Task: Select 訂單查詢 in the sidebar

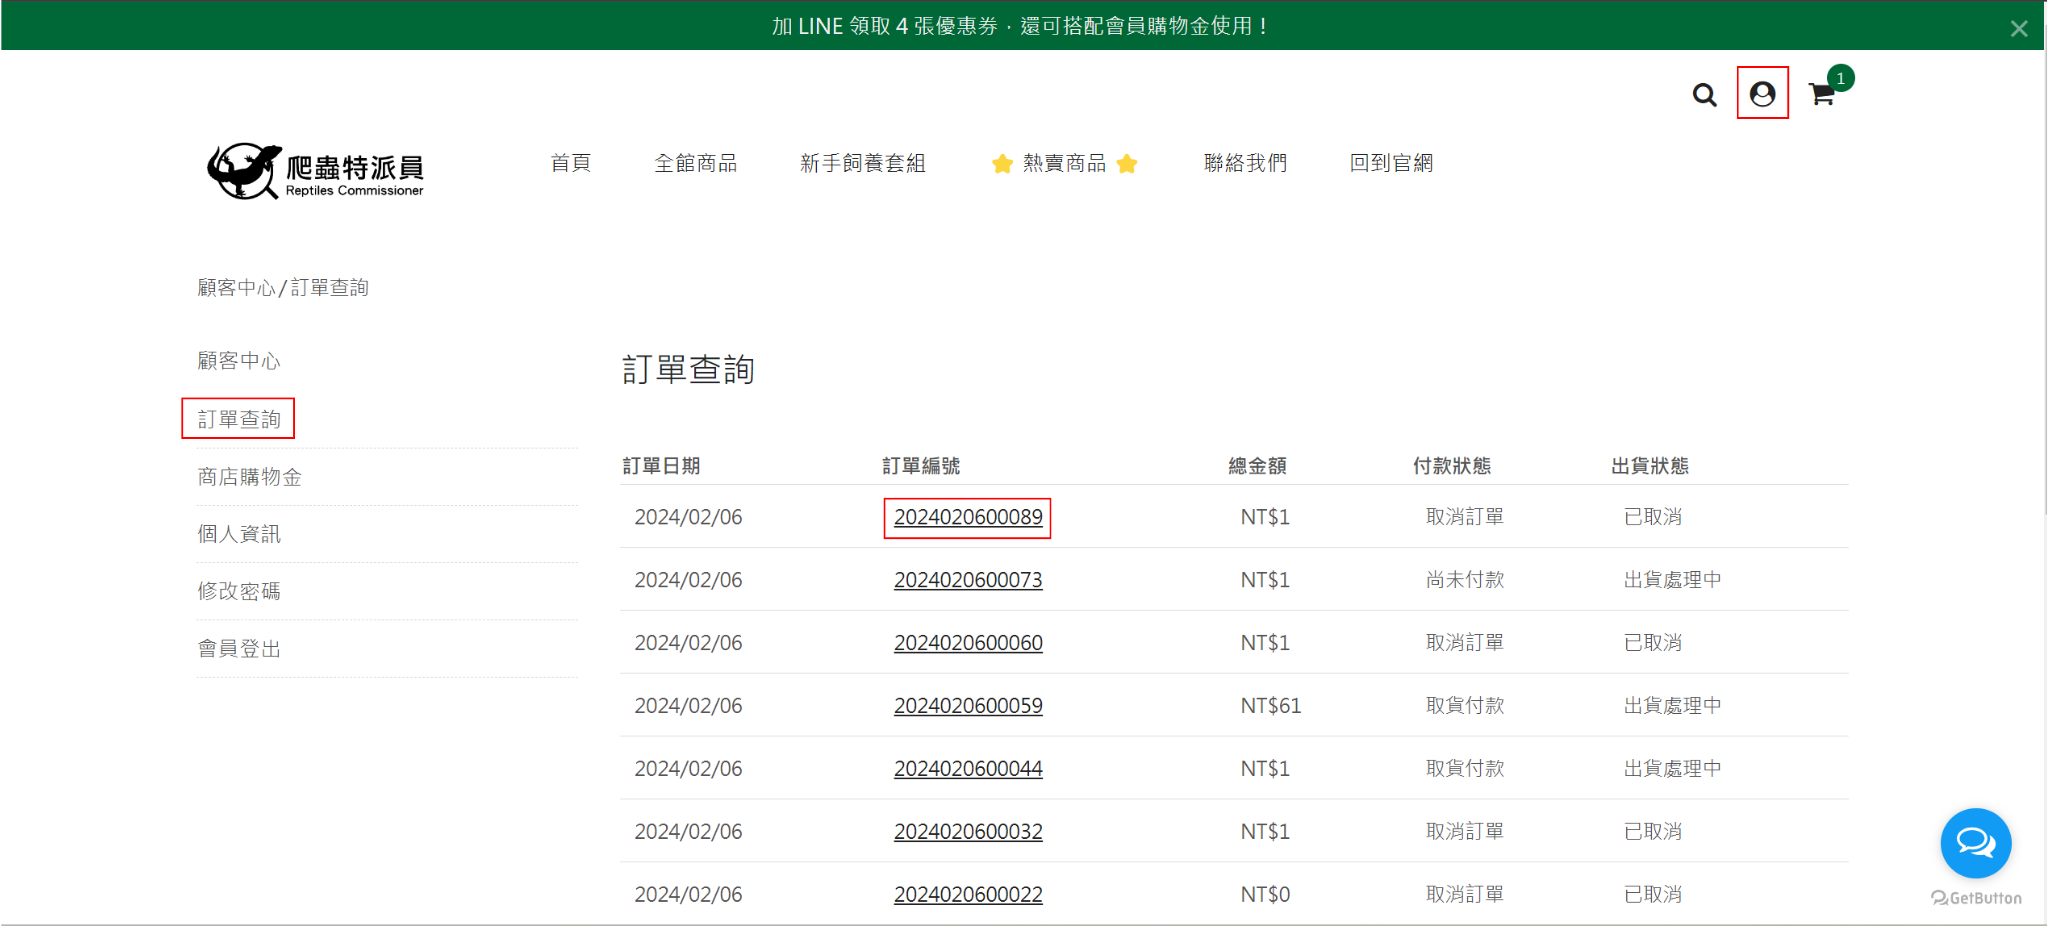Action: point(239,419)
